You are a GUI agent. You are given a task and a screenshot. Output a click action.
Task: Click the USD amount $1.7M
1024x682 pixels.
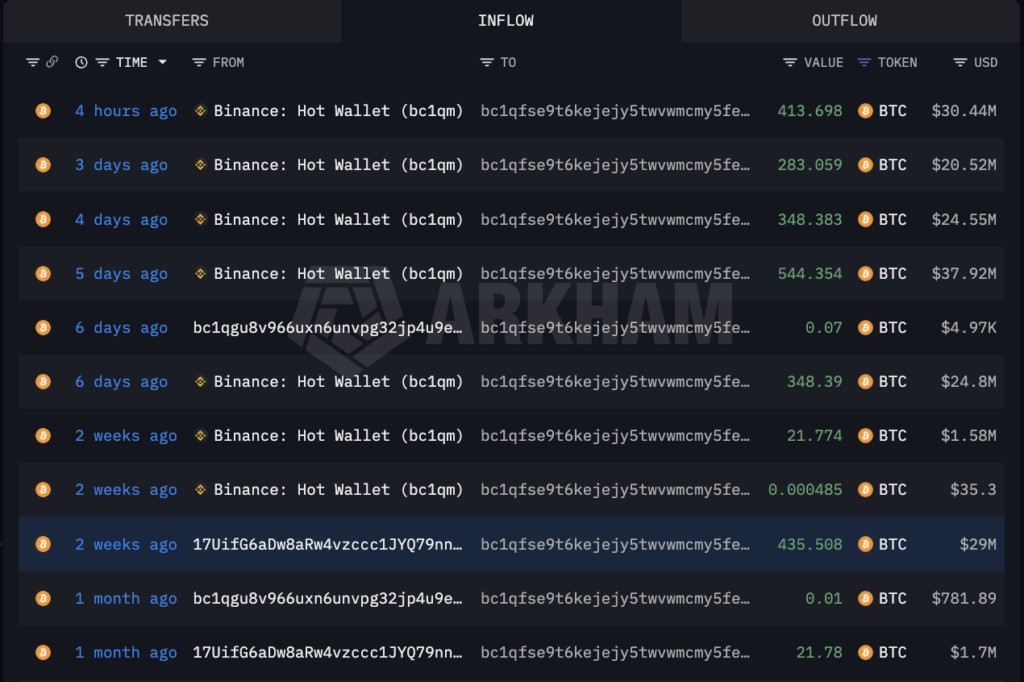coord(973,653)
